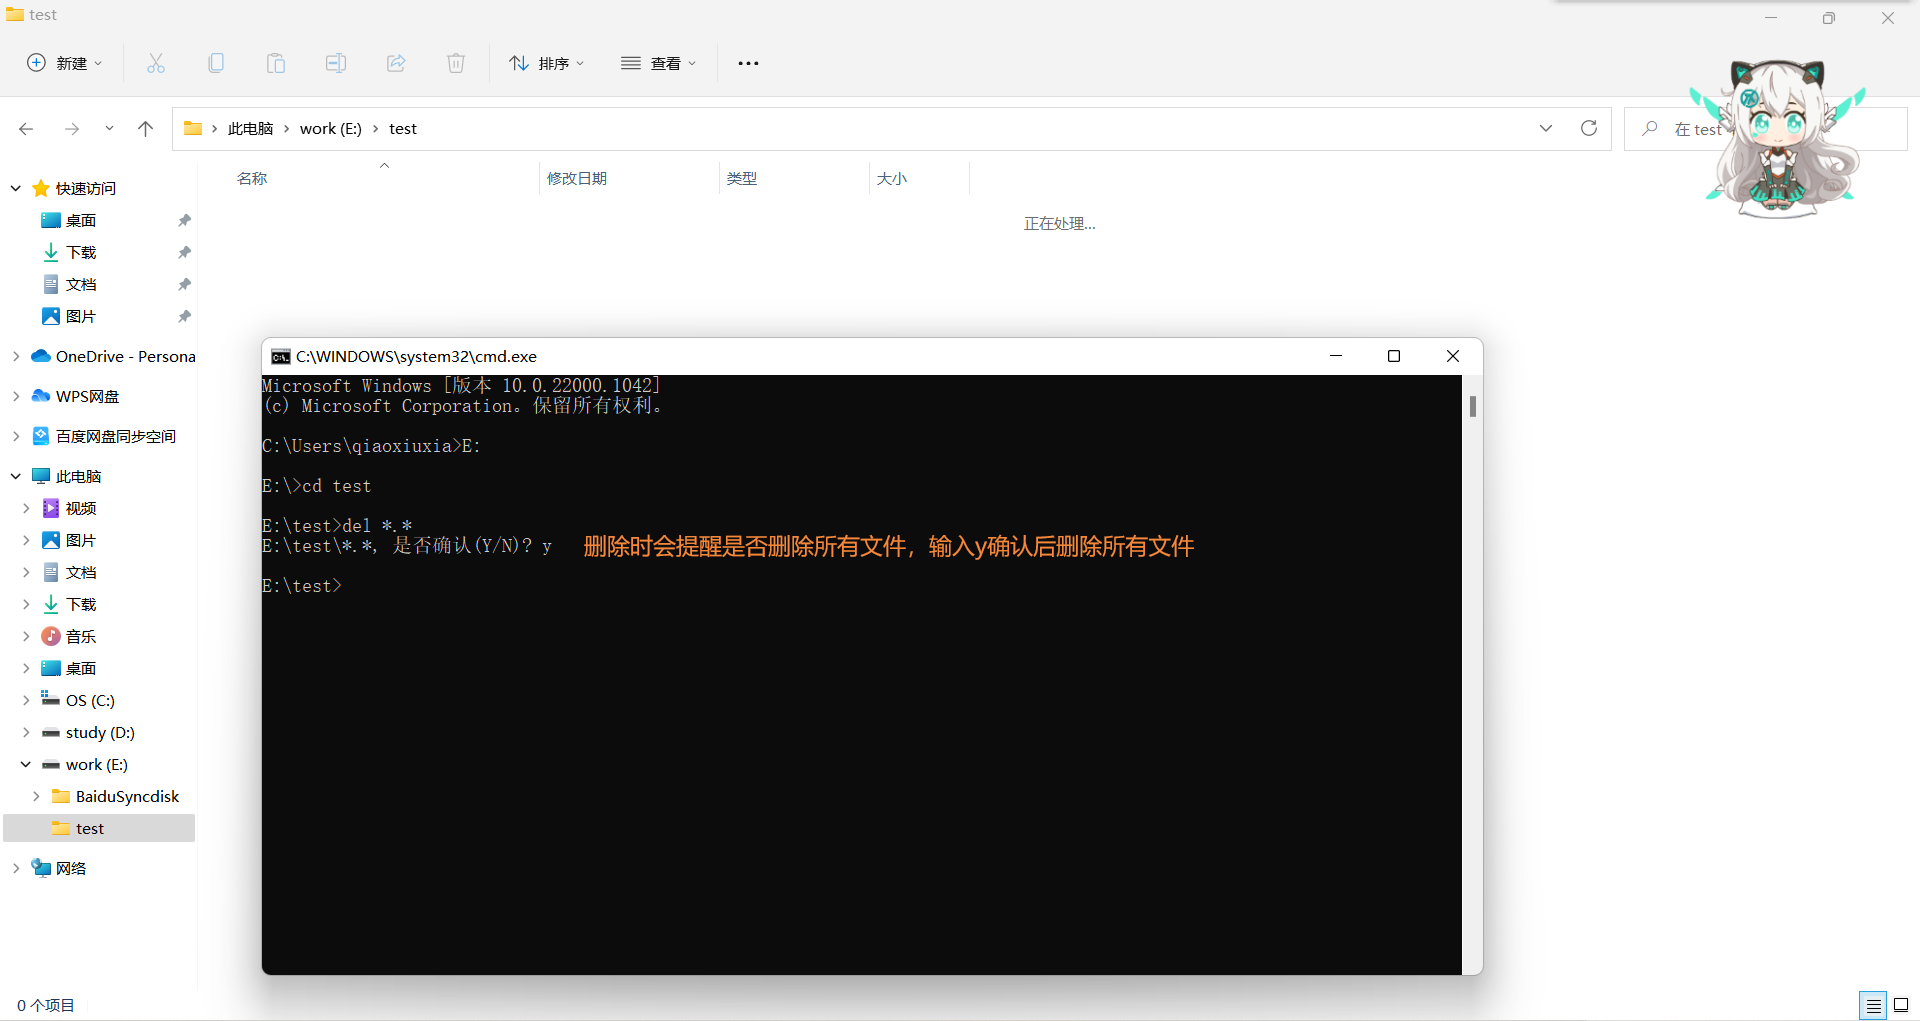This screenshot has width=1920, height=1021.
Task: Select 音乐 under 此电脑
Action: click(x=81, y=636)
